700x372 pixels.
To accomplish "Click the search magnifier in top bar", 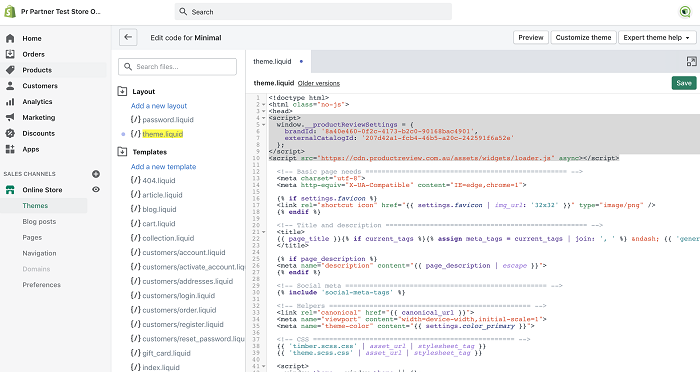I will [183, 12].
